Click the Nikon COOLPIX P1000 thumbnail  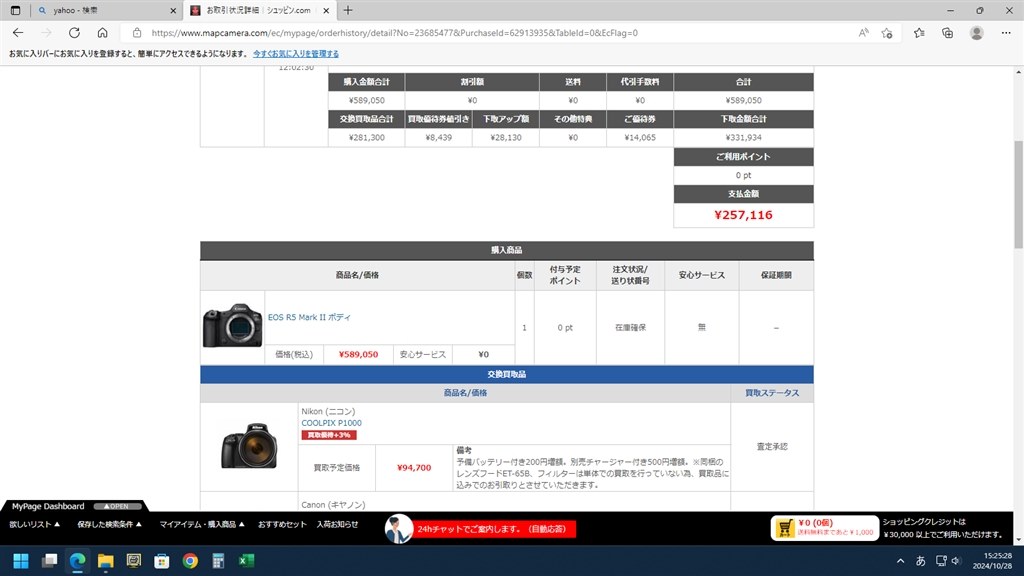(249, 445)
